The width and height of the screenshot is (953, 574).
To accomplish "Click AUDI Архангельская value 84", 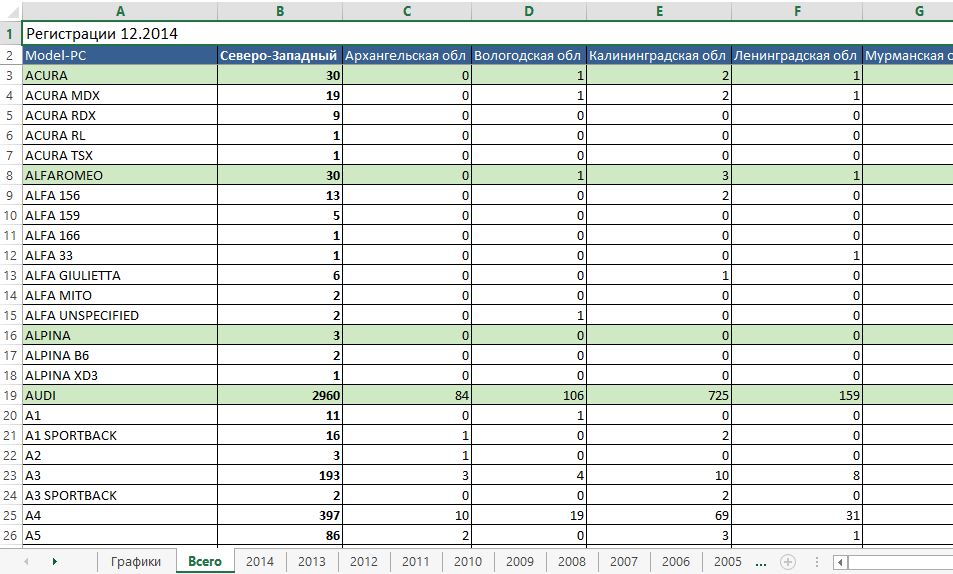I will pos(407,395).
